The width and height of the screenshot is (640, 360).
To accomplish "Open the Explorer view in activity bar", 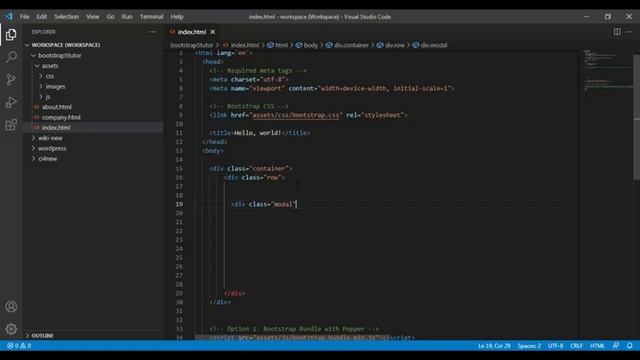I will 11,35.
